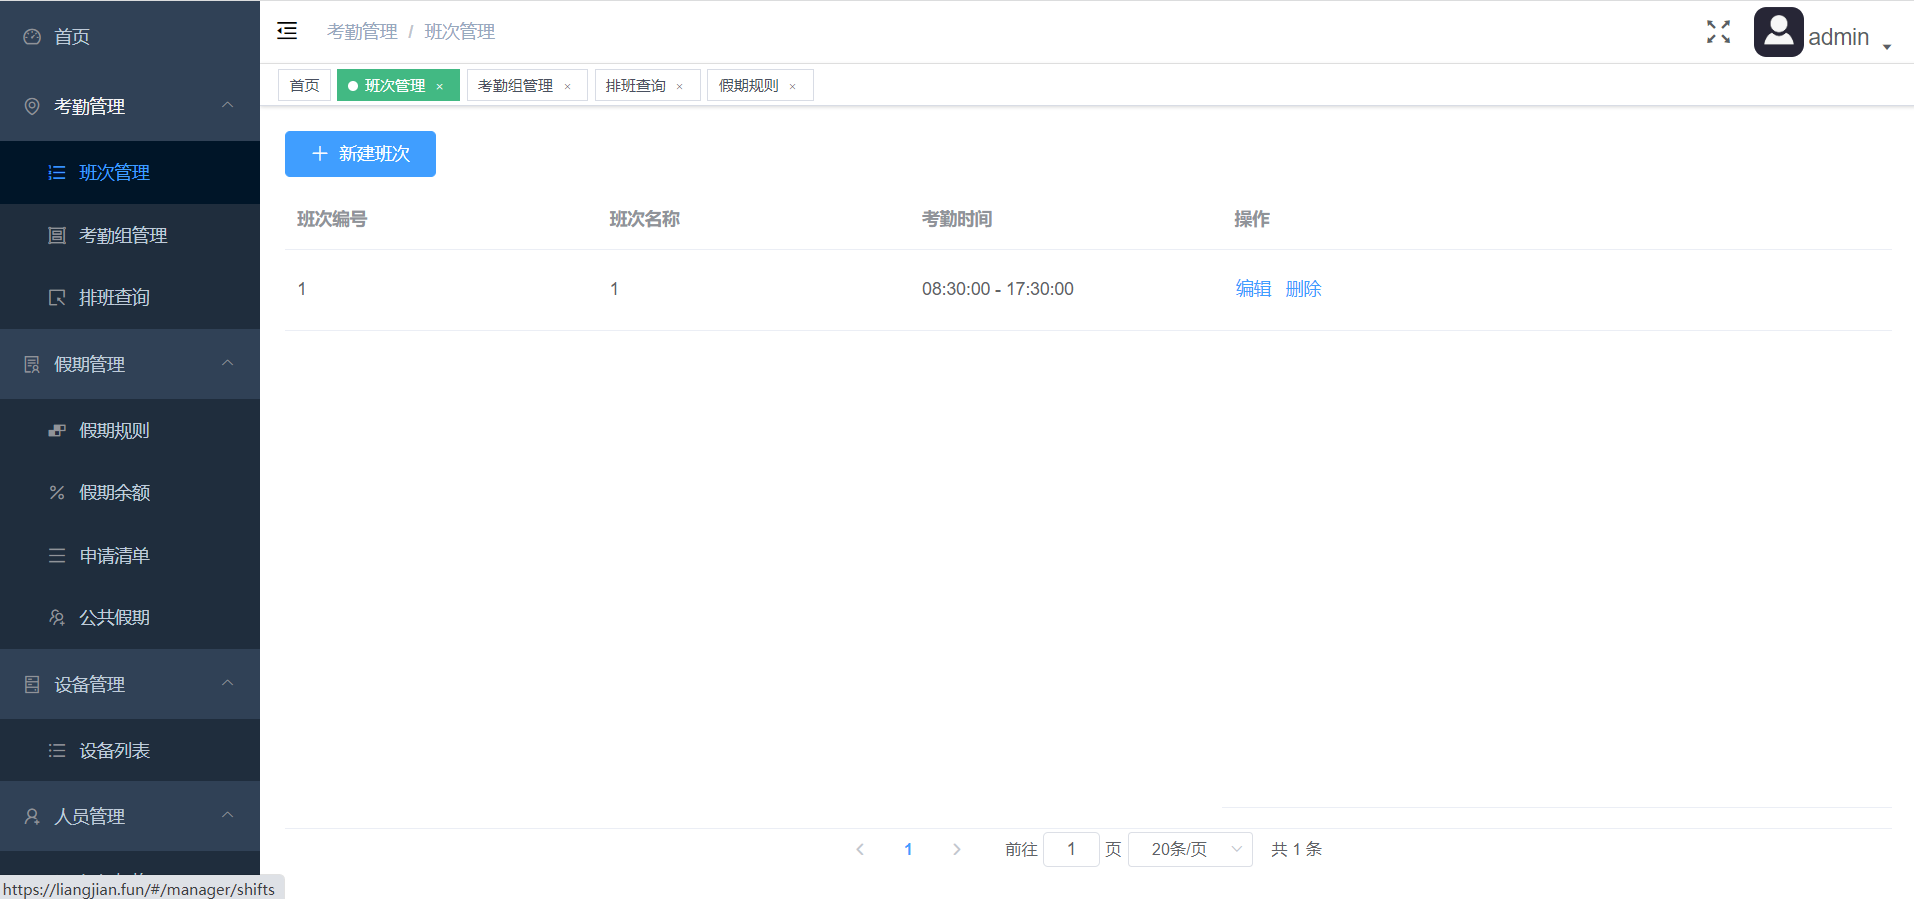Click 删除 link for shift 1

(1303, 289)
